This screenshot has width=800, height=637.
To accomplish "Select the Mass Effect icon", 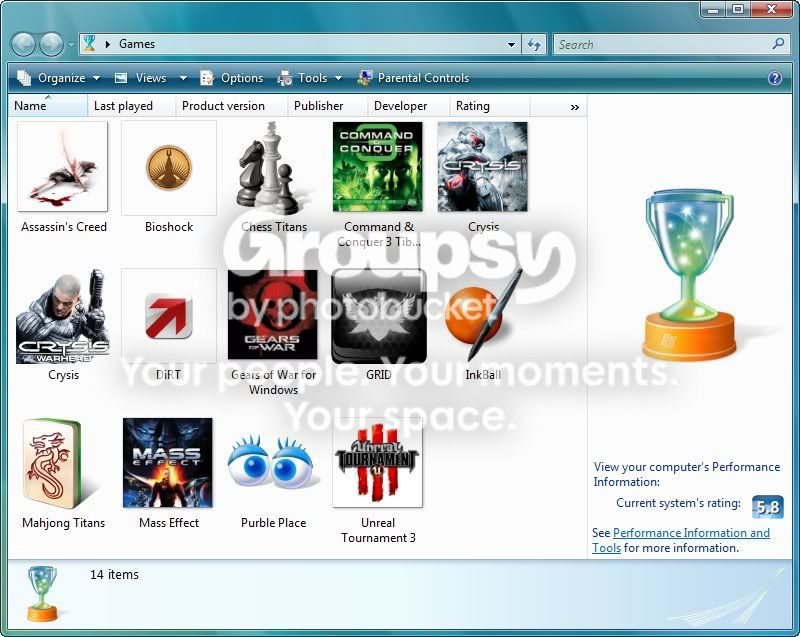I will [x=168, y=463].
